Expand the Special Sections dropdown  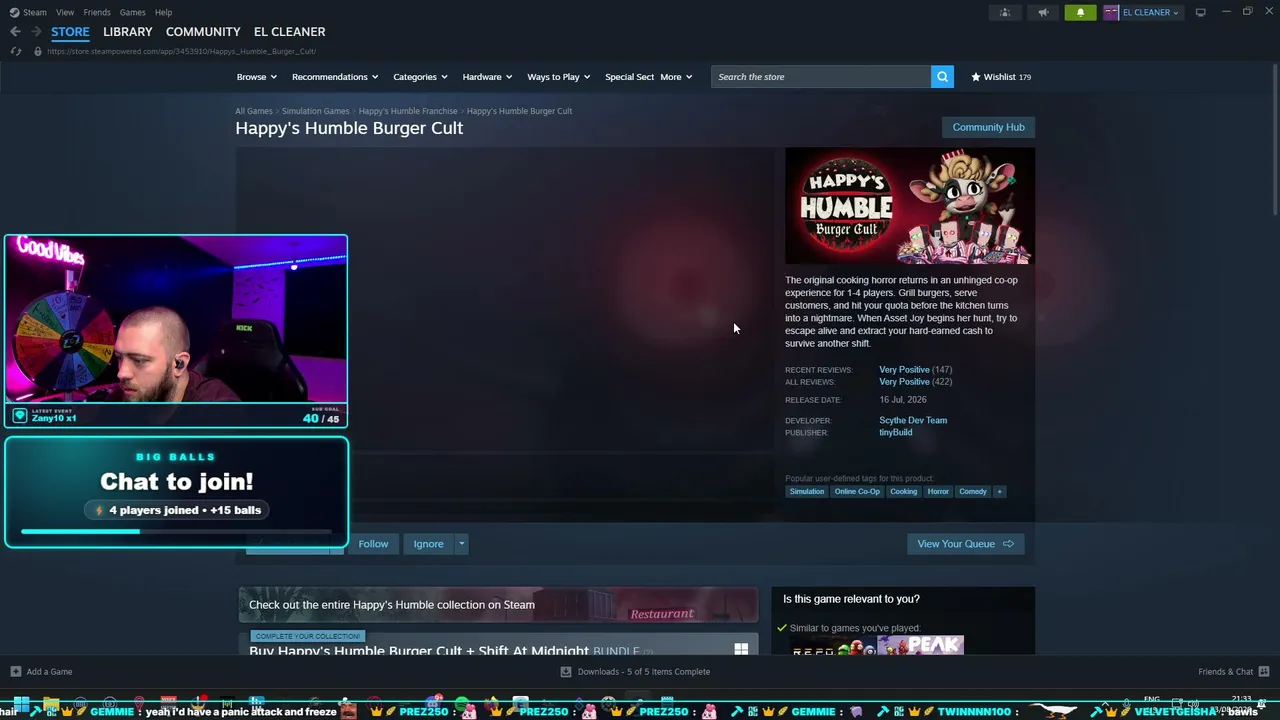tap(629, 77)
